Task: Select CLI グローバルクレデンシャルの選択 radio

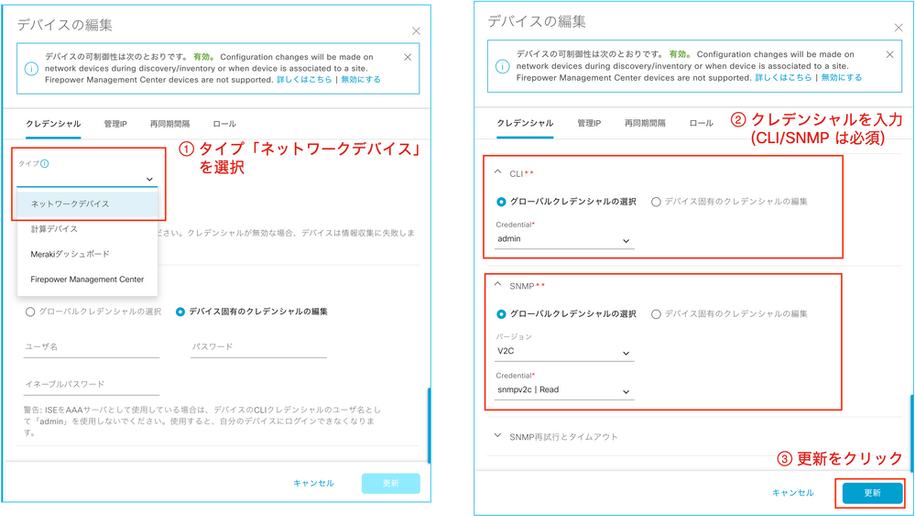Action: pos(501,202)
